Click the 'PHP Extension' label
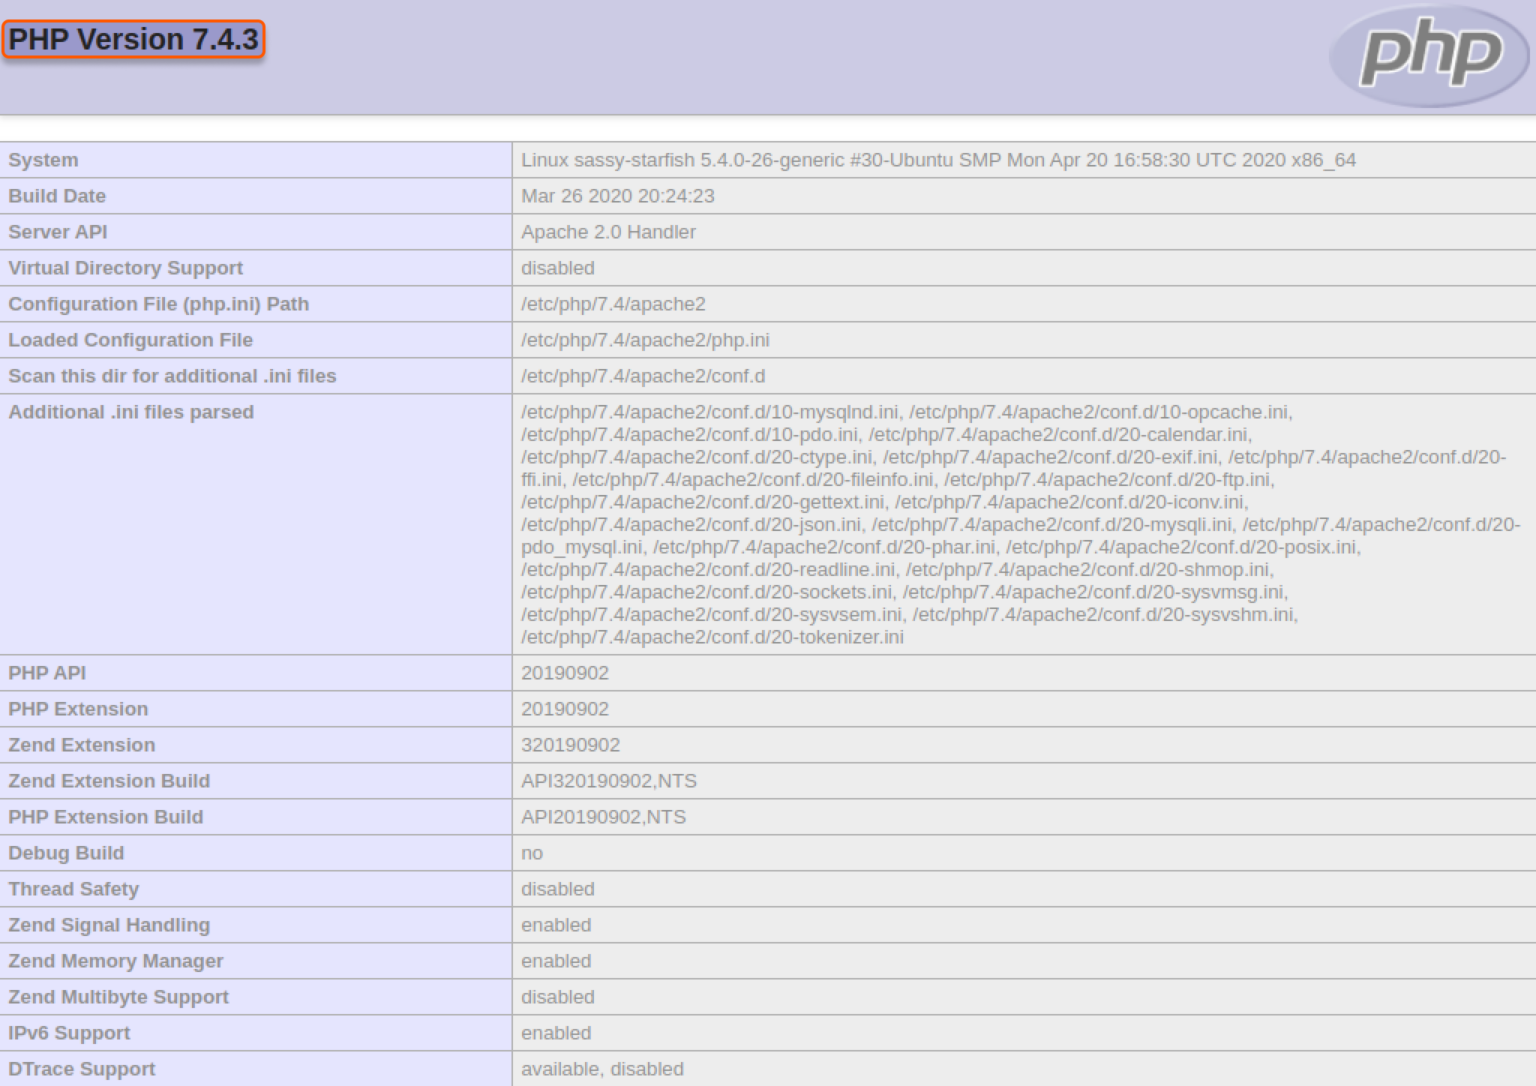 pyautogui.click(x=78, y=709)
